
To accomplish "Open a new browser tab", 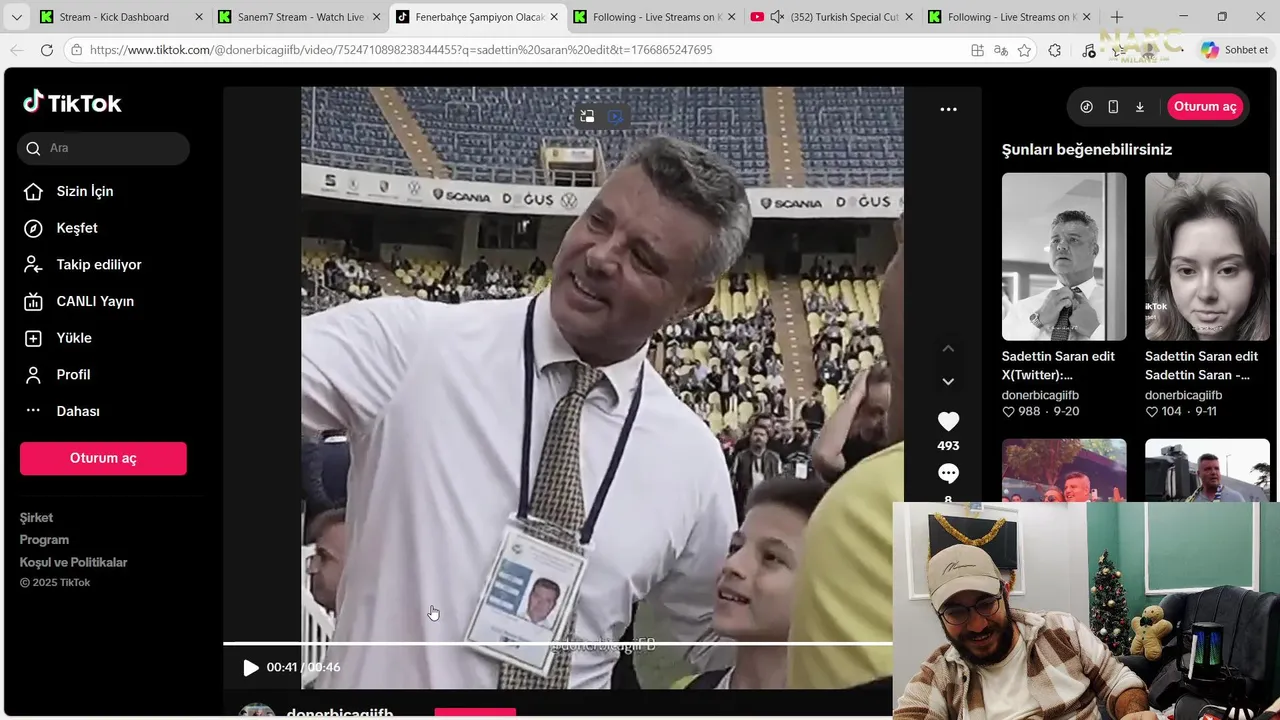I will pyautogui.click(x=1117, y=17).
